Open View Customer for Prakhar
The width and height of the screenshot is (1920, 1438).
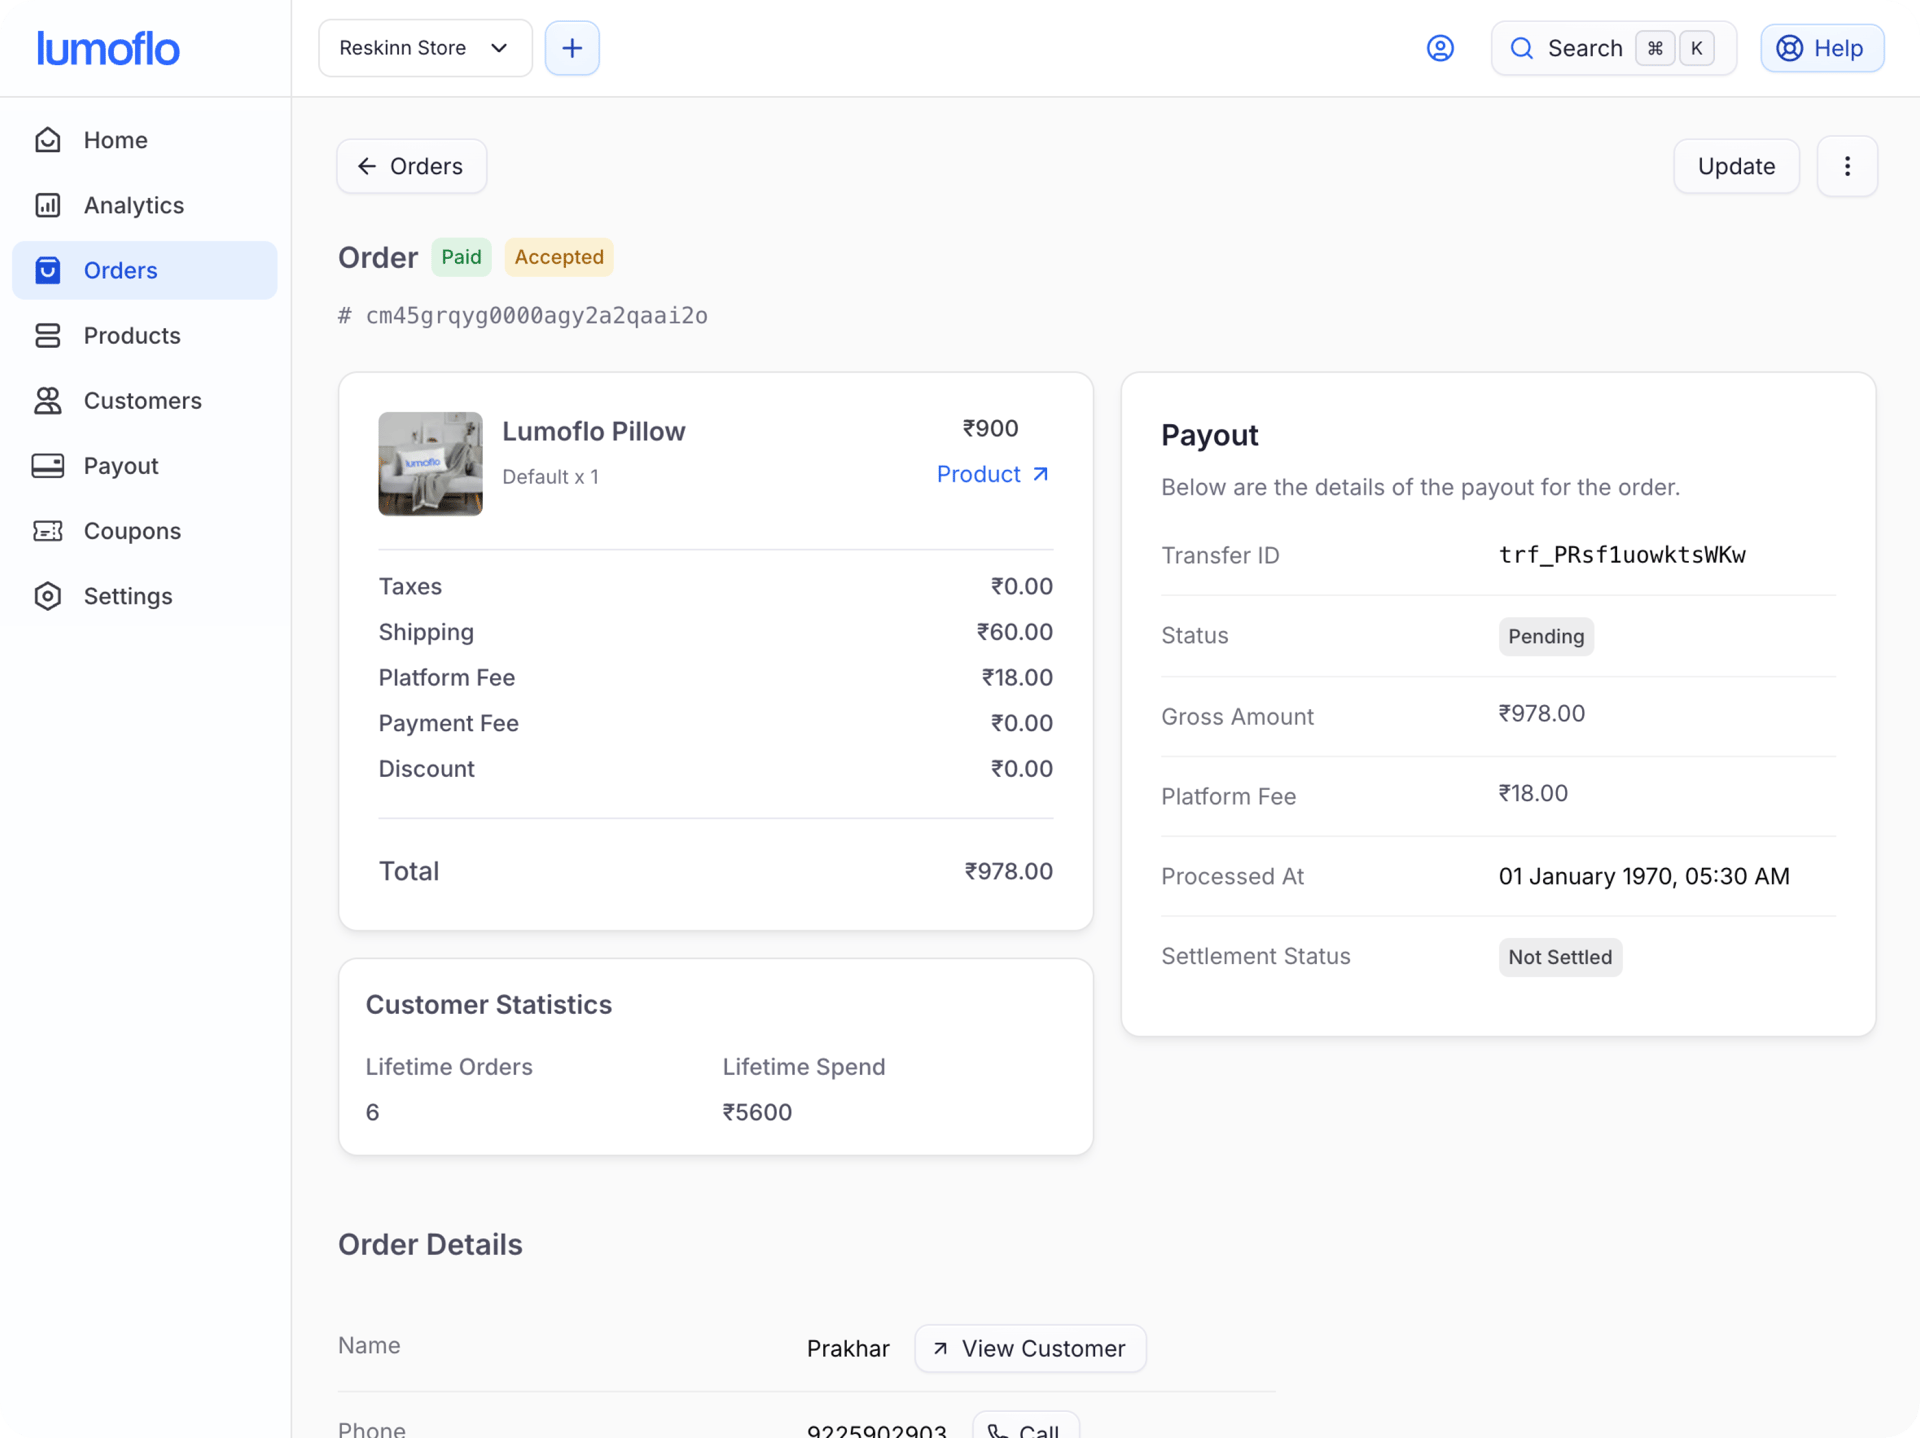tap(1029, 1348)
